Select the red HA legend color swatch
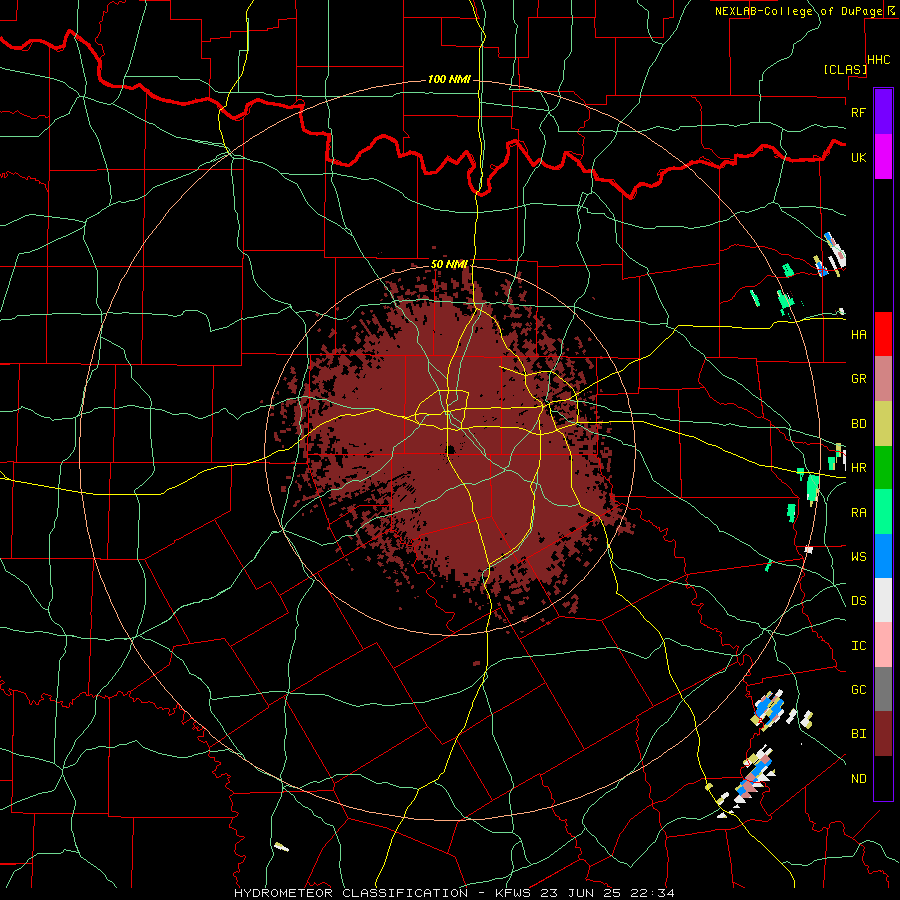 coord(883,334)
